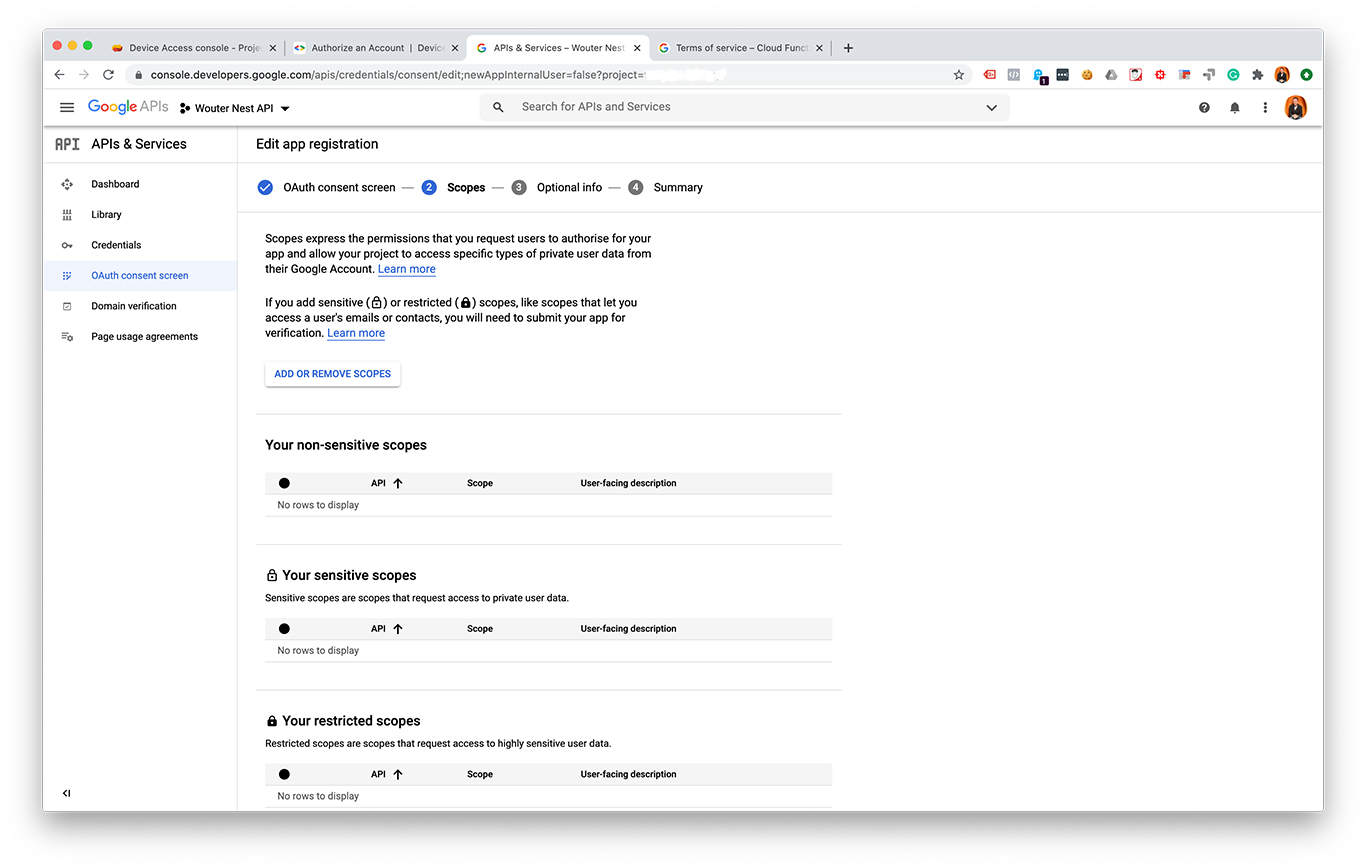Open the red crosshair extension icon
The image size is (1366, 868).
click(x=1160, y=75)
